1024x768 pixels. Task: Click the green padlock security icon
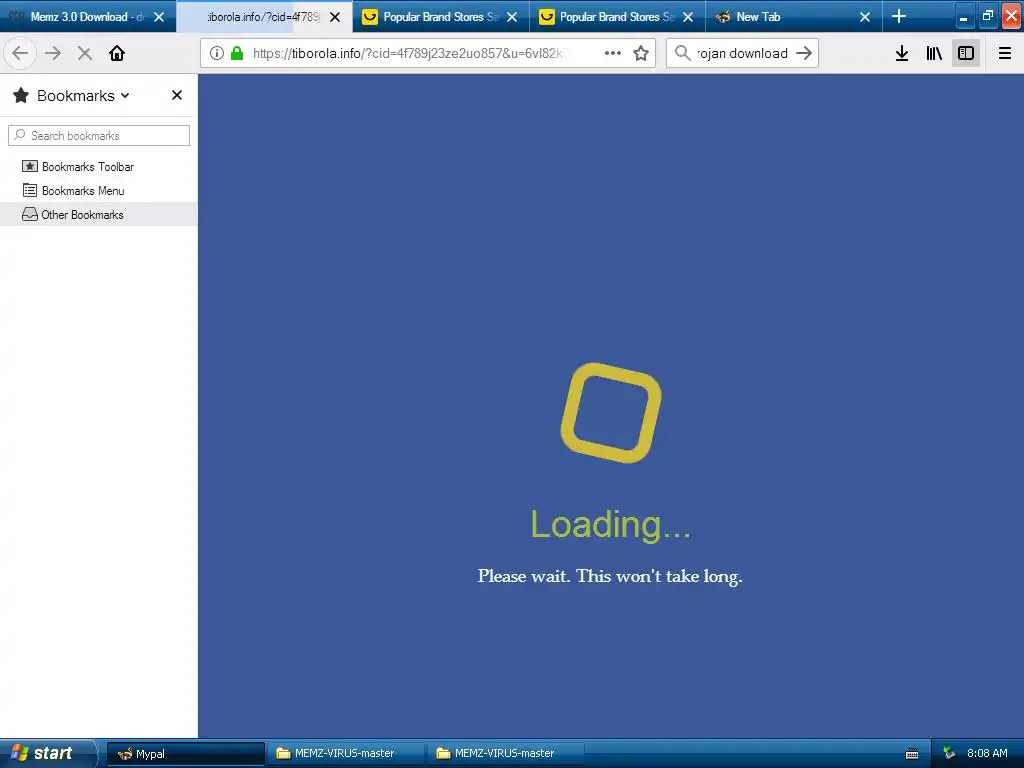point(237,53)
